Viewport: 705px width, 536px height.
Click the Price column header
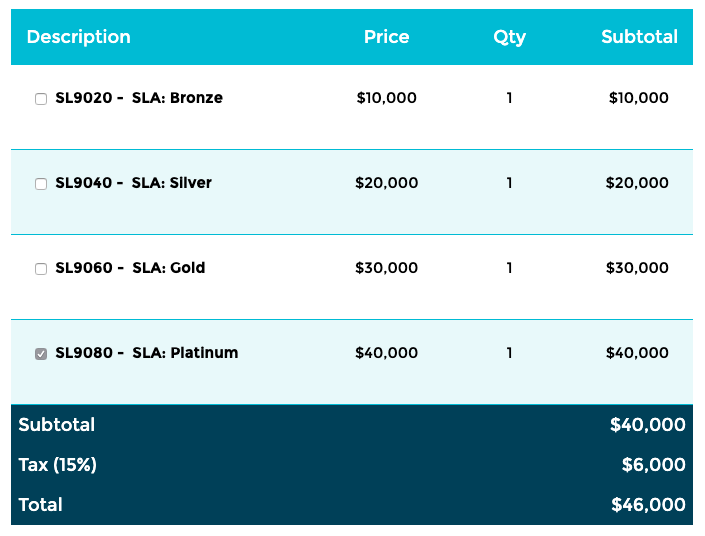[x=386, y=37]
